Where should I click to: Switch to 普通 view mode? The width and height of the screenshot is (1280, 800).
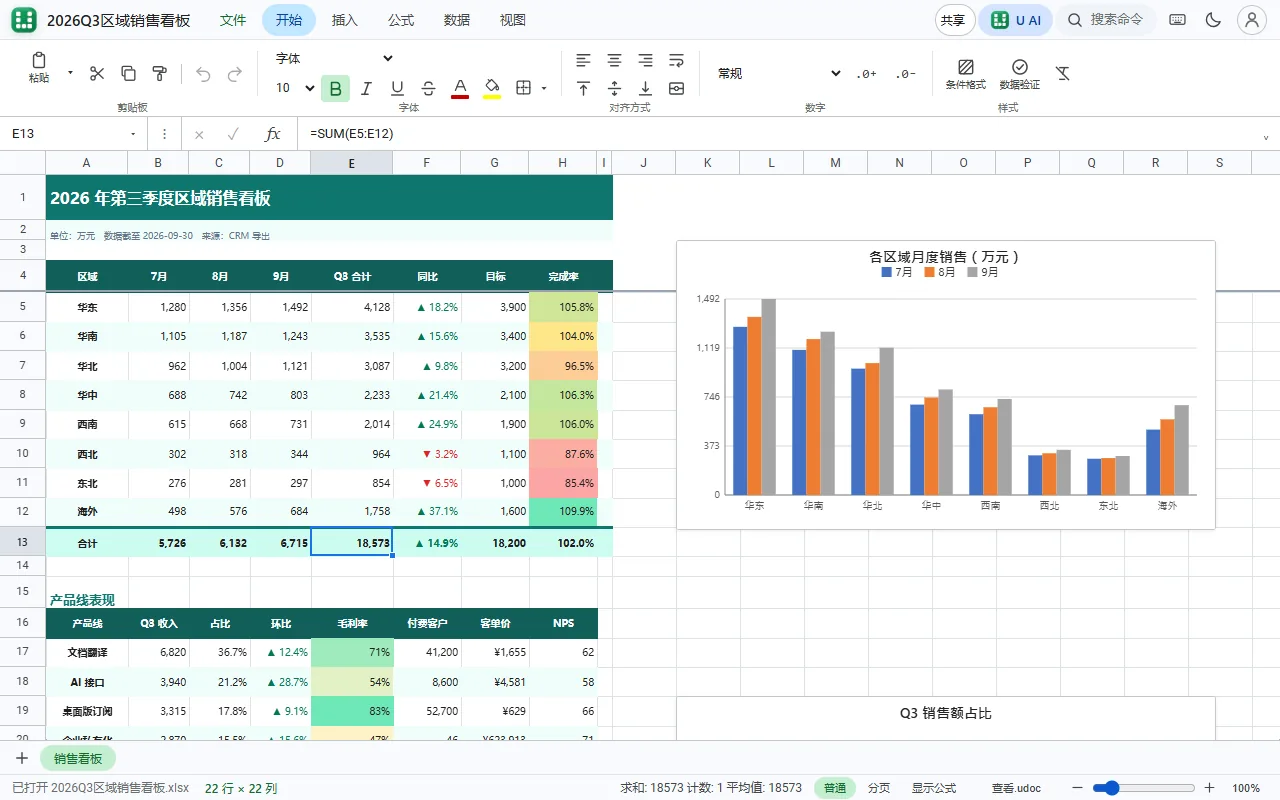[833, 788]
